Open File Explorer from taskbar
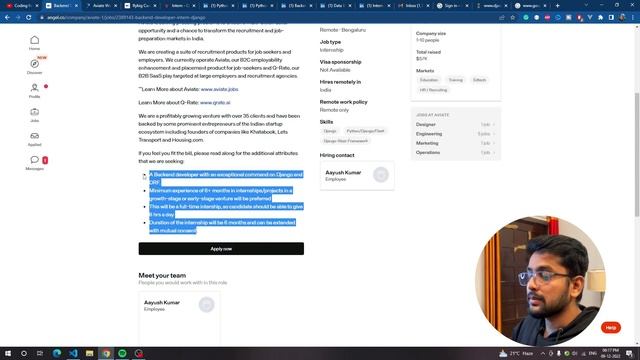 pyautogui.click(x=89, y=353)
